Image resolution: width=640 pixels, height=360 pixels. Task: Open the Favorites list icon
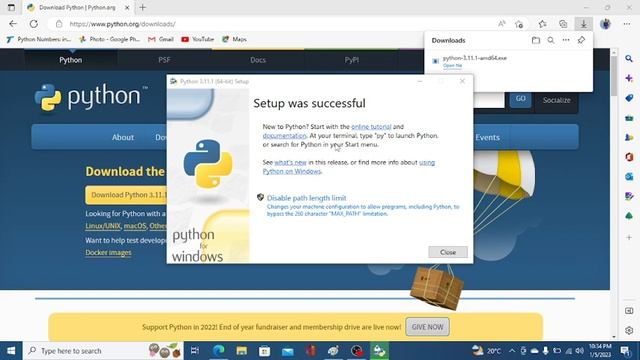click(x=542, y=24)
